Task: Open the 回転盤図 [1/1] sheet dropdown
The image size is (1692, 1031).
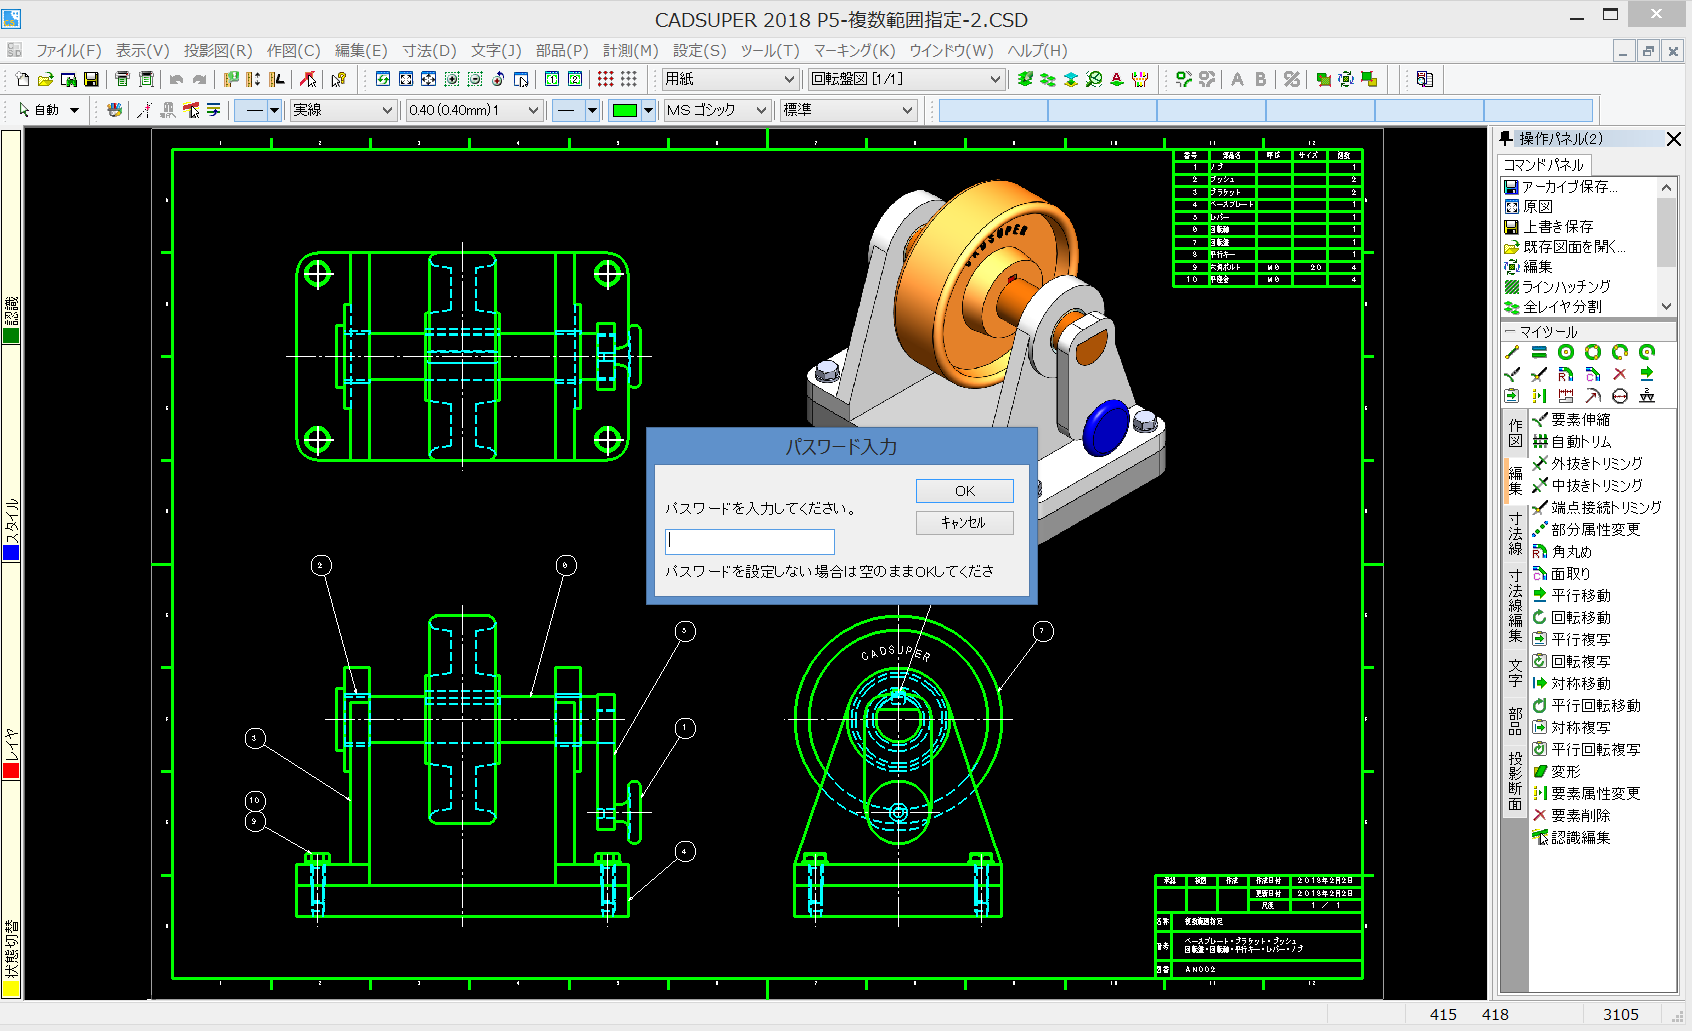Action: click(906, 79)
